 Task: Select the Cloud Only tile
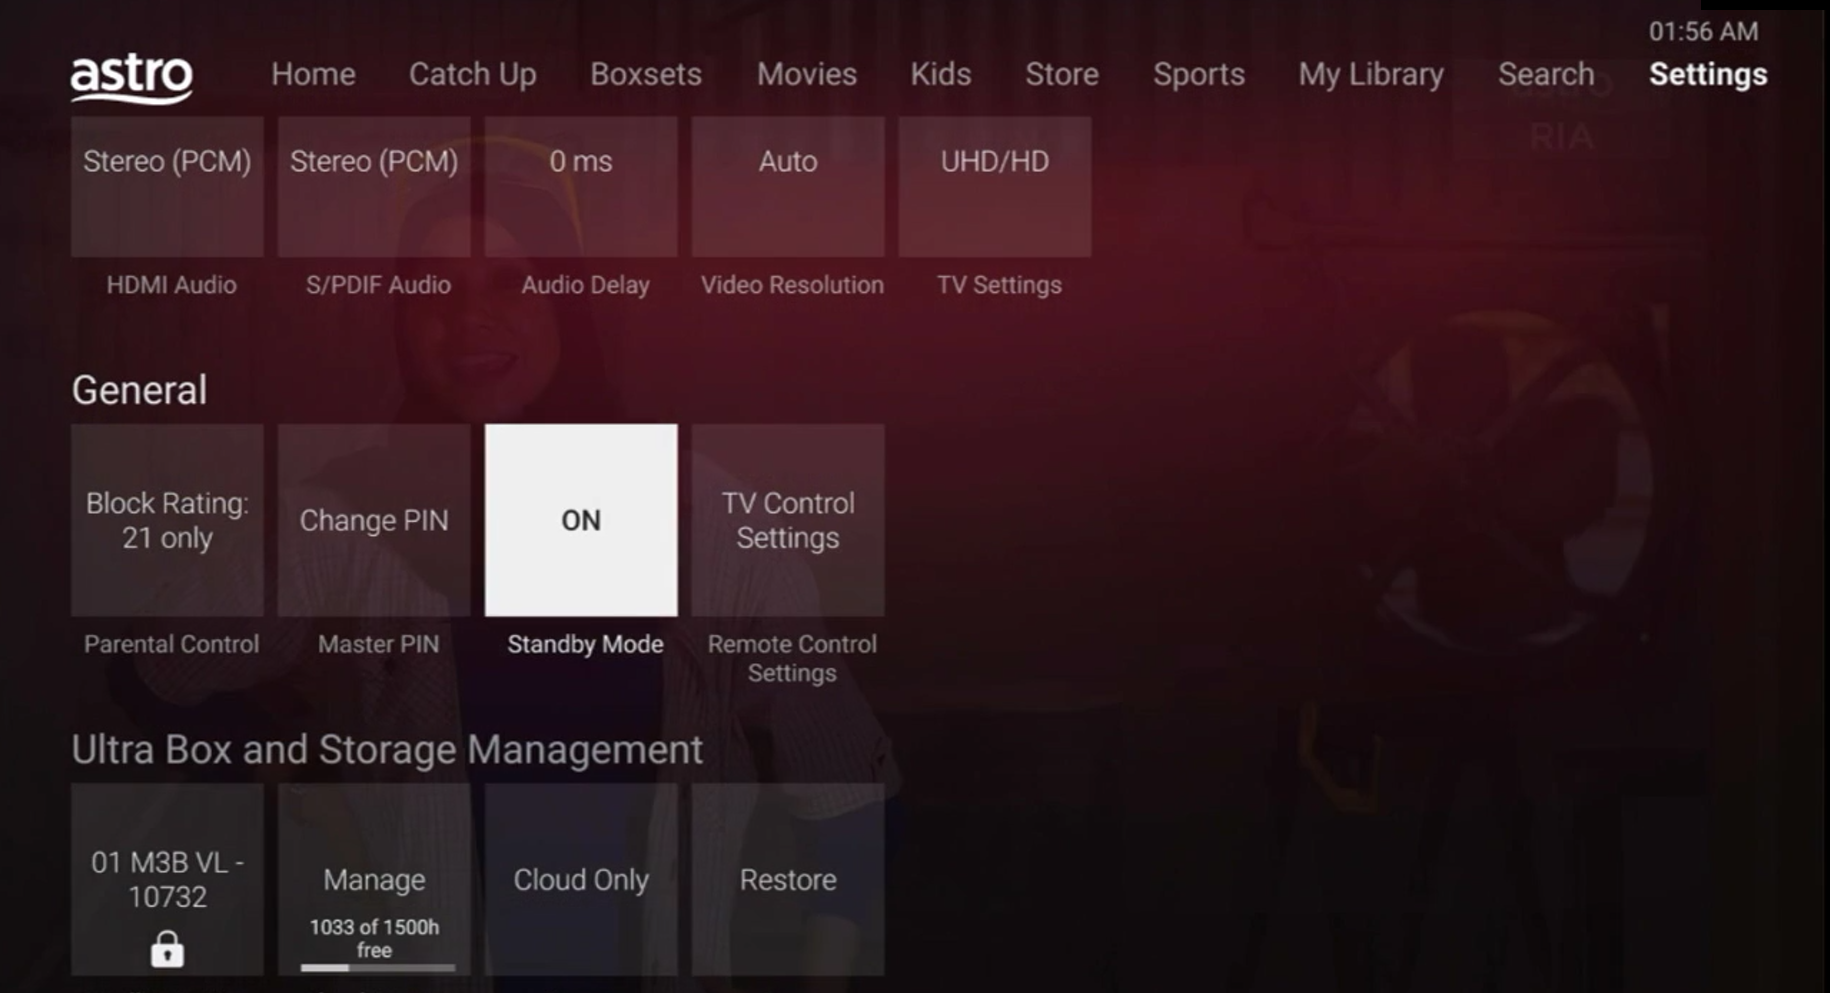(581, 879)
